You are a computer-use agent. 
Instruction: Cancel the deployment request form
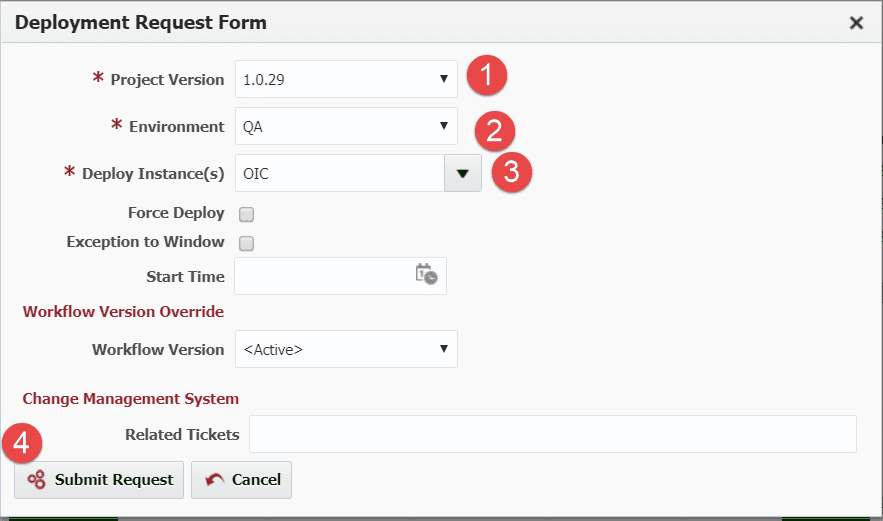[x=242, y=480]
